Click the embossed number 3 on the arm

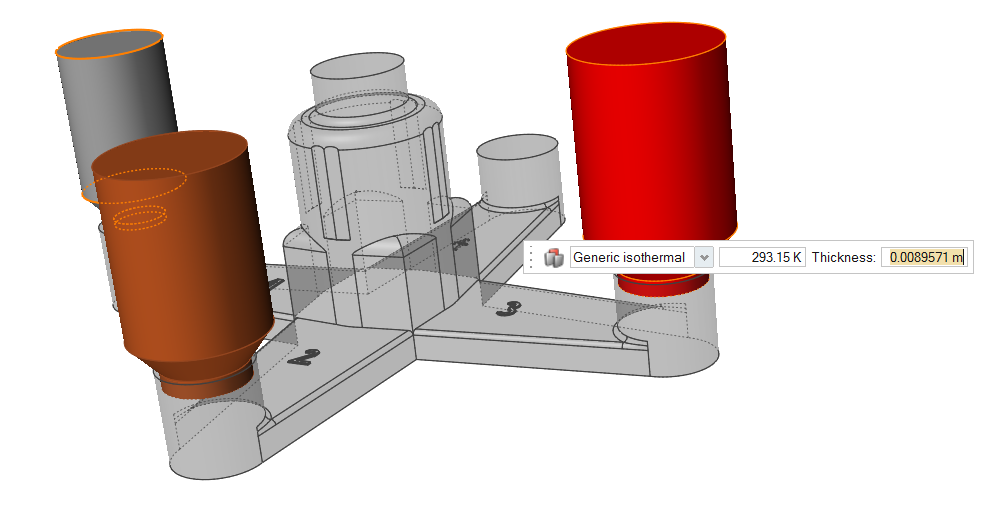coord(509,312)
